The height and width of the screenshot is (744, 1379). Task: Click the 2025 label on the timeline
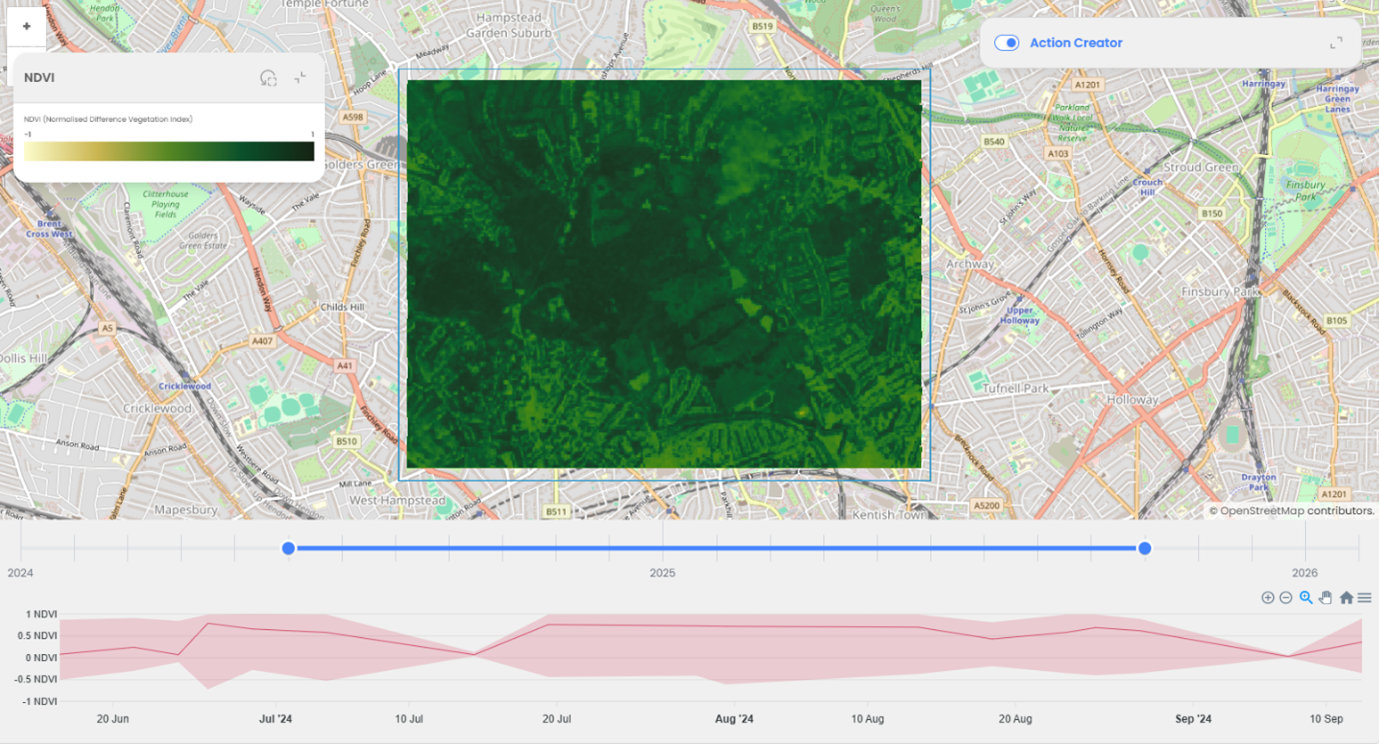pyautogui.click(x=662, y=573)
